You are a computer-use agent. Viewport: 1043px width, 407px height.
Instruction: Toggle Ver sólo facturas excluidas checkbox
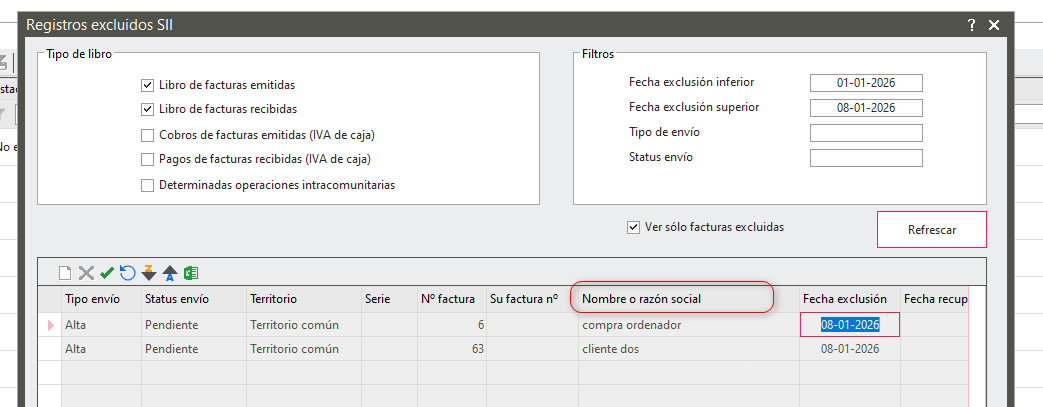(633, 227)
